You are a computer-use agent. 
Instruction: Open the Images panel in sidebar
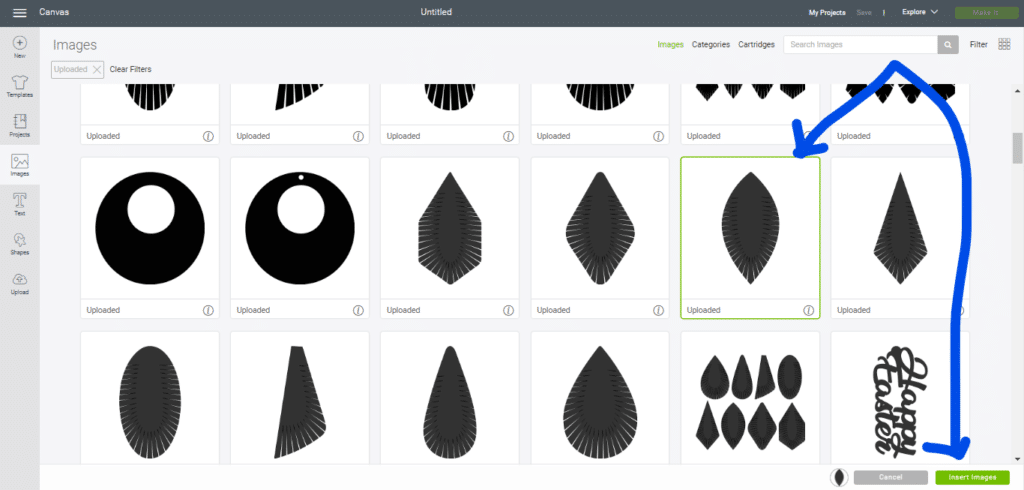[20, 165]
